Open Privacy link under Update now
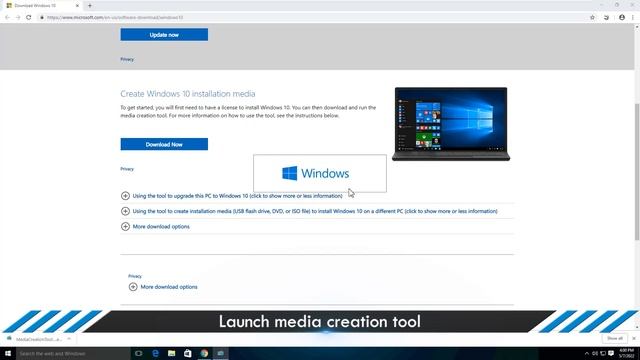 tap(127, 59)
